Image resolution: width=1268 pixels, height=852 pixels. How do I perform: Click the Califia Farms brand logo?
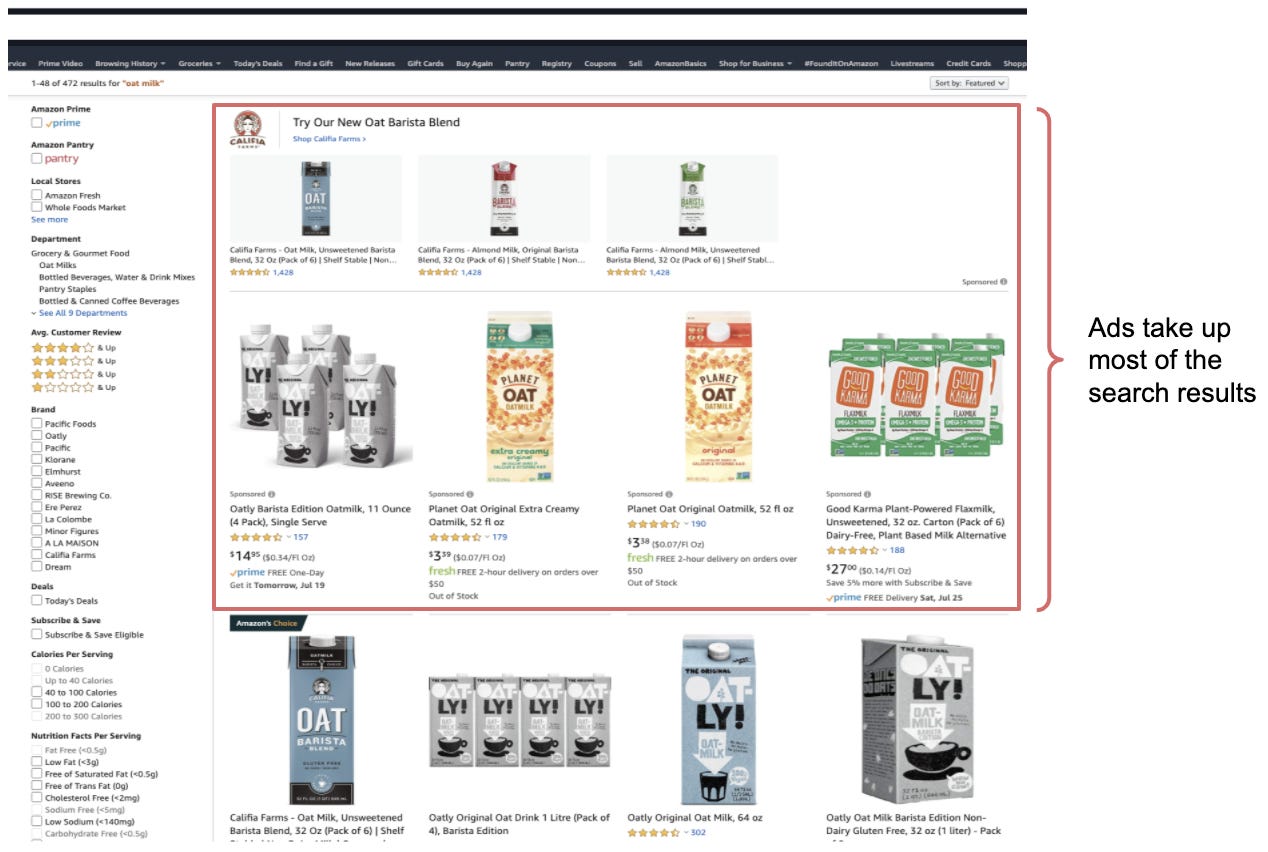(248, 130)
